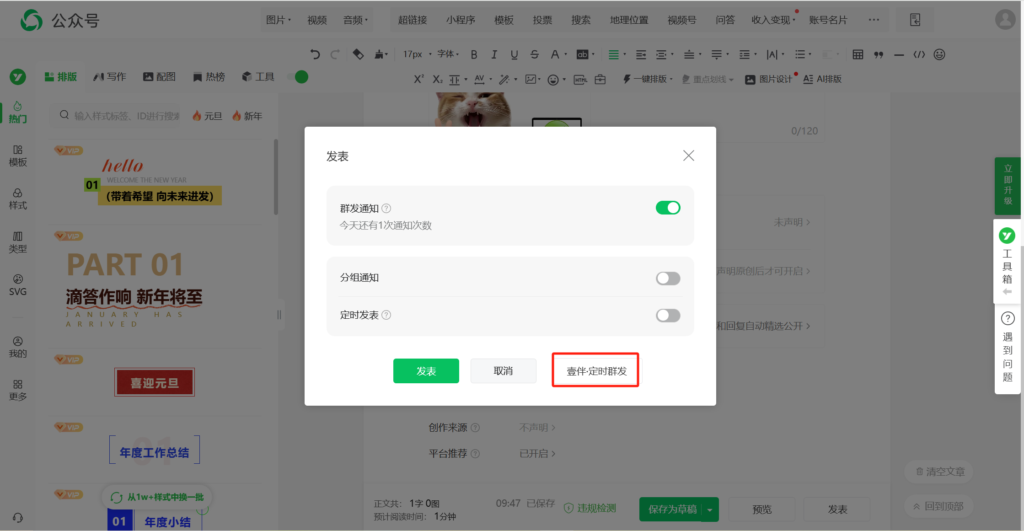
Task: Click the eraser clear-format icon
Action: [x=358, y=55]
